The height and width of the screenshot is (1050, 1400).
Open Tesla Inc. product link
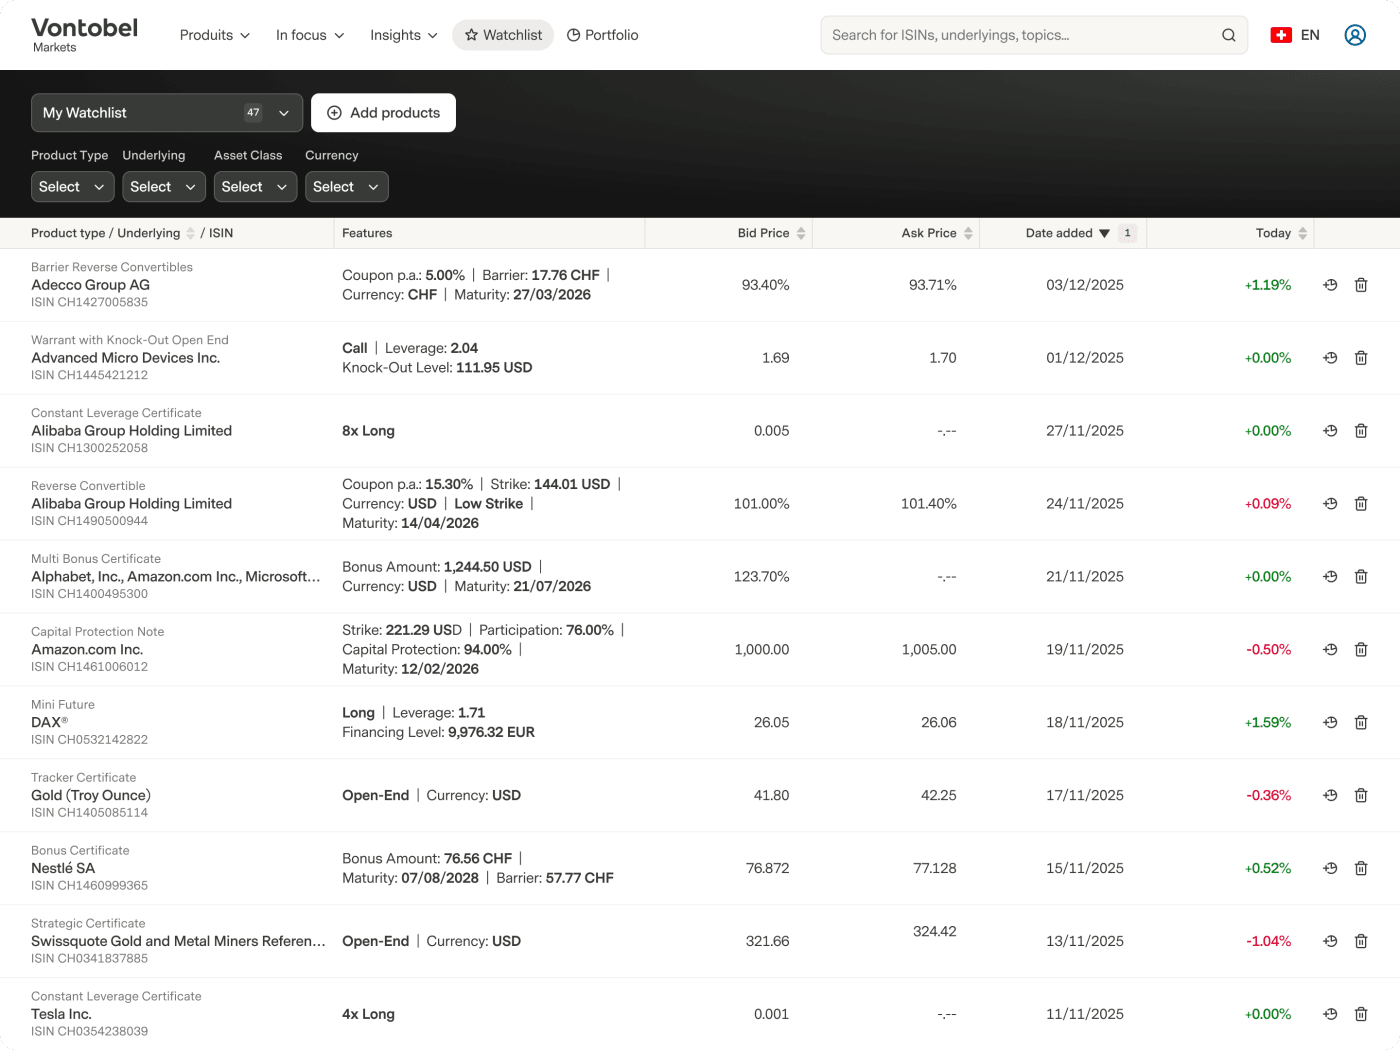coord(61,1015)
